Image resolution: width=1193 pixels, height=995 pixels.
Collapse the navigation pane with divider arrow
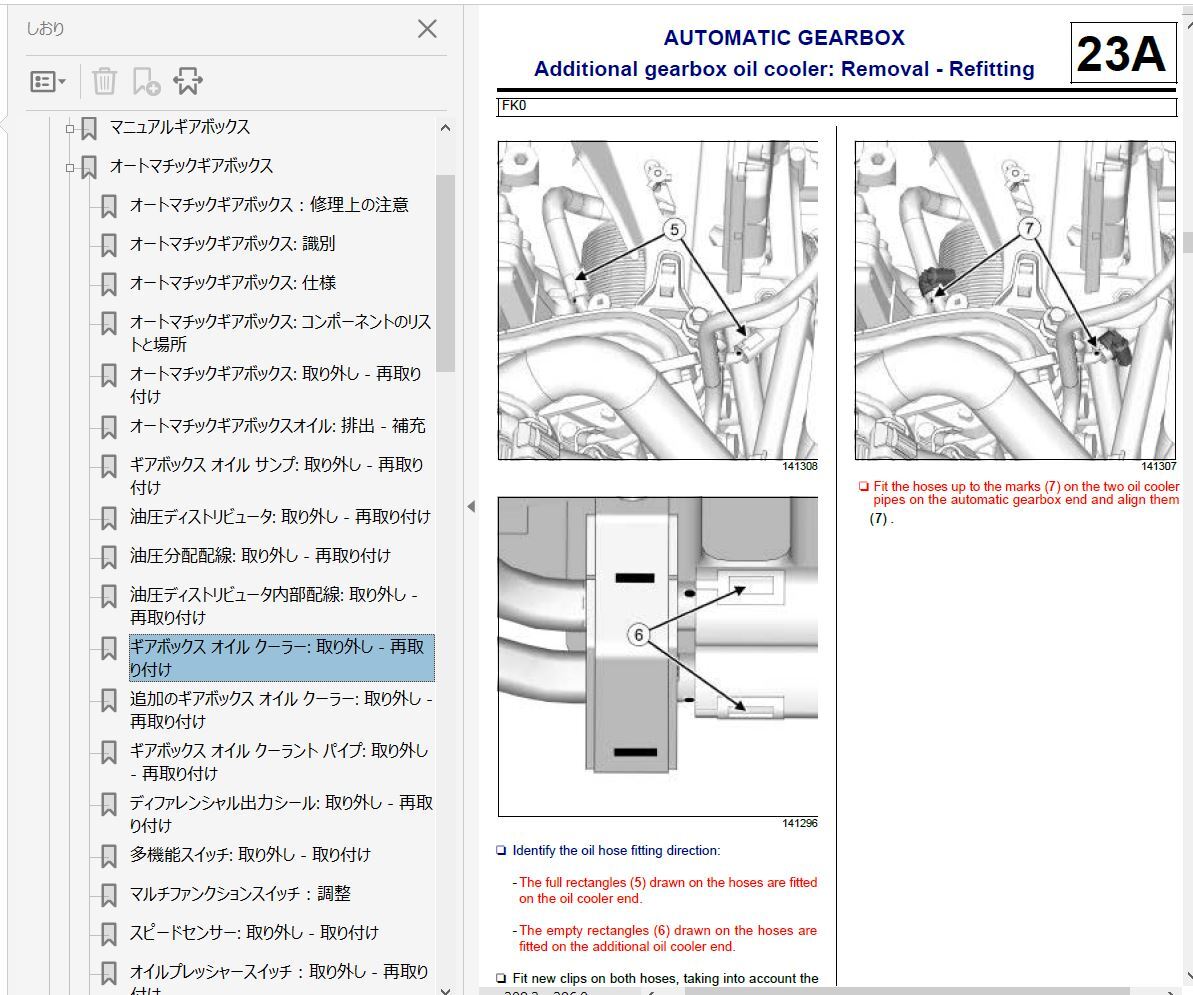pos(471,507)
